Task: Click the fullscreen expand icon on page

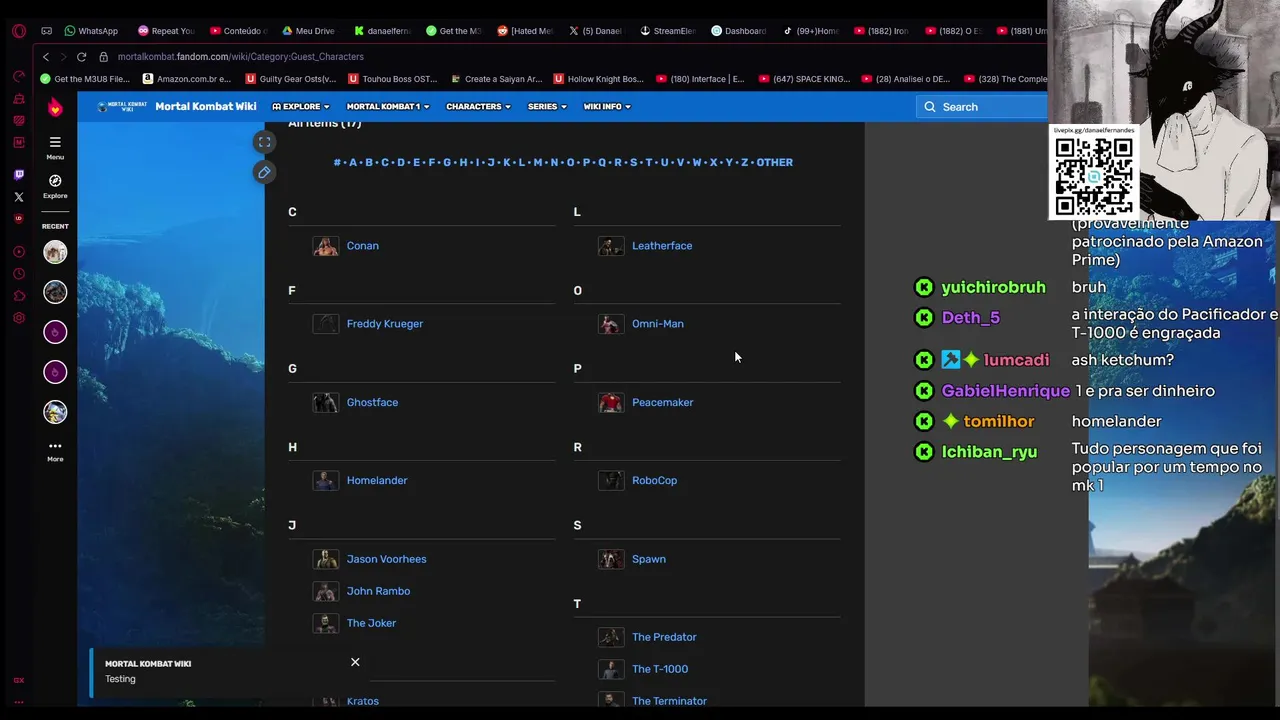Action: tap(264, 142)
